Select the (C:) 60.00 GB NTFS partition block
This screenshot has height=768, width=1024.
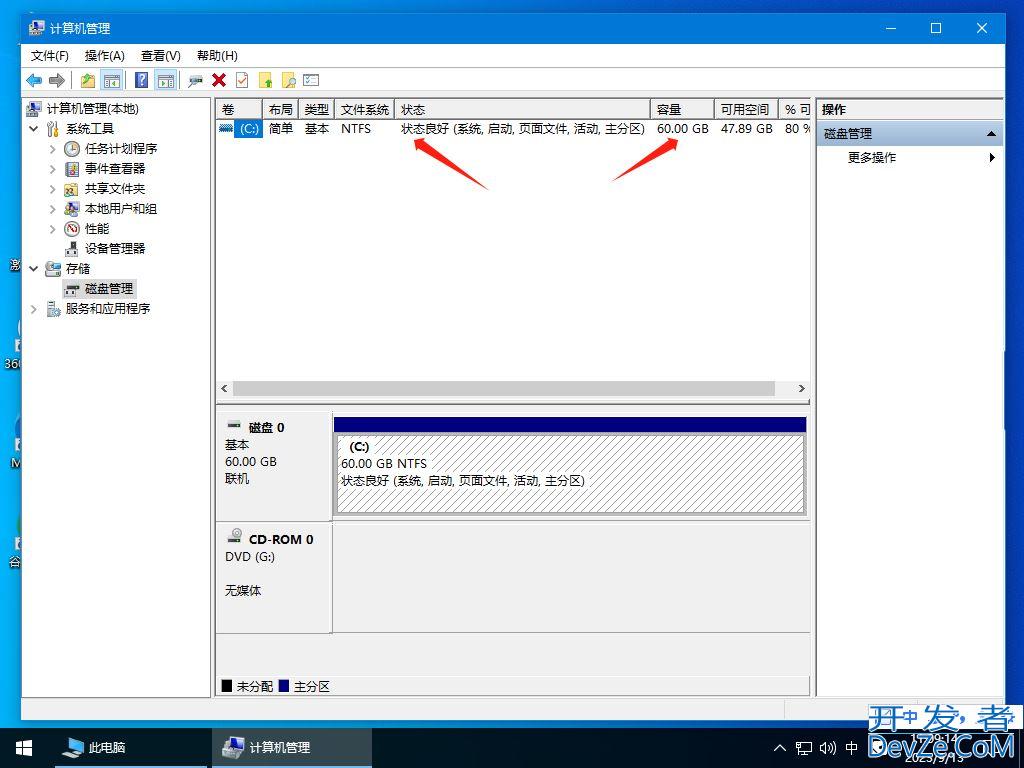pyautogui.click(x=570, y=473)
